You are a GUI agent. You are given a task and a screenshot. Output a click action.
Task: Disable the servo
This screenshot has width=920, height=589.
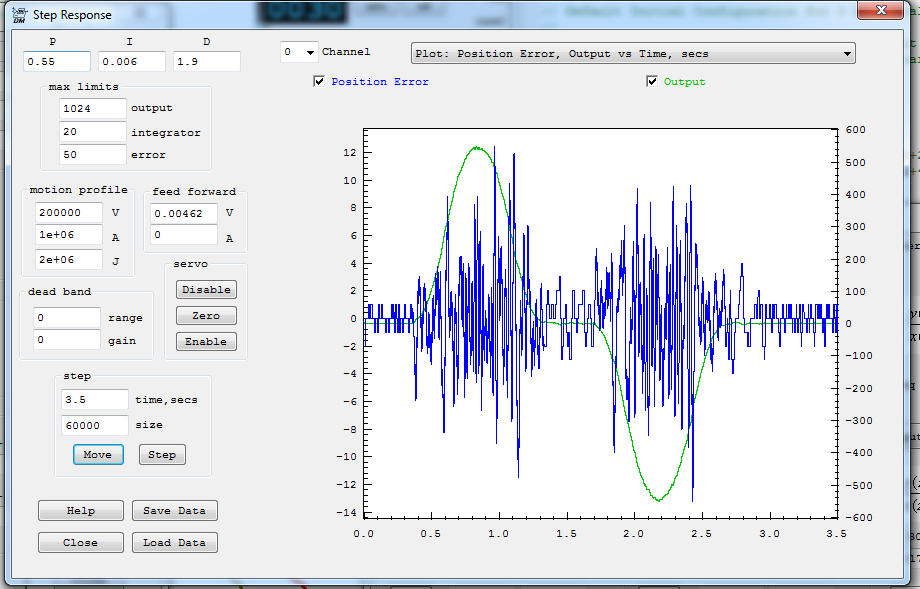pos(207,290)
